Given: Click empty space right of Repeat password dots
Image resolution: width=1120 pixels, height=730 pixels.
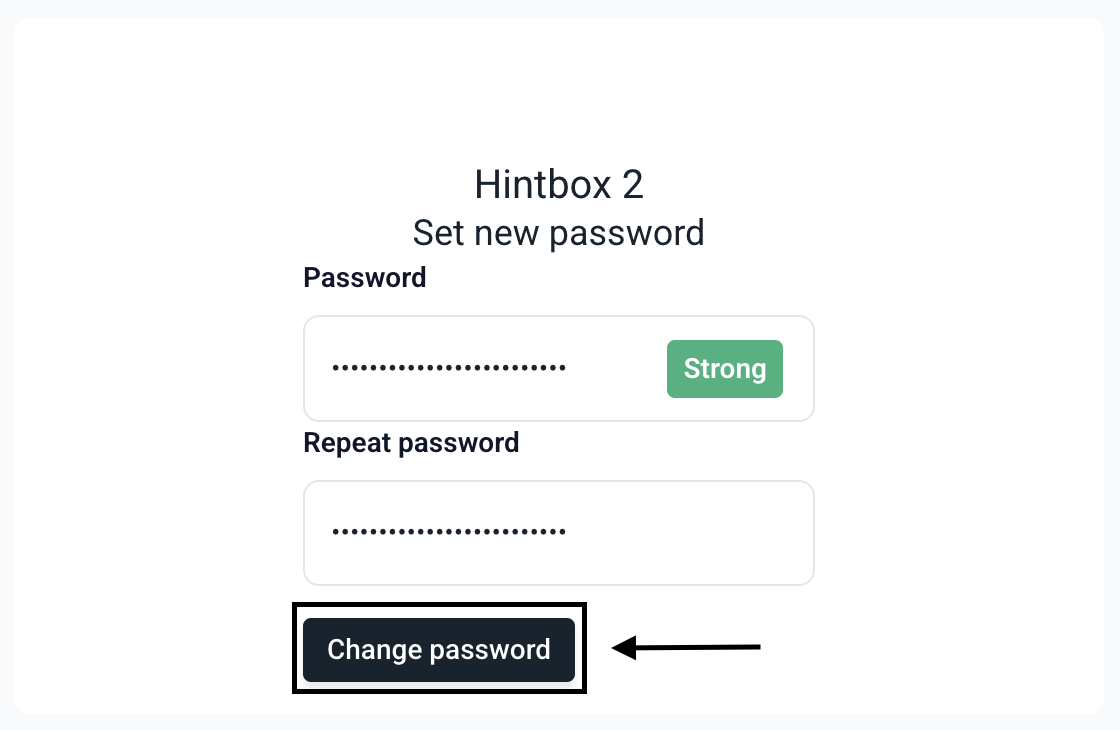Looking at the screenshot, I should 690,533.
